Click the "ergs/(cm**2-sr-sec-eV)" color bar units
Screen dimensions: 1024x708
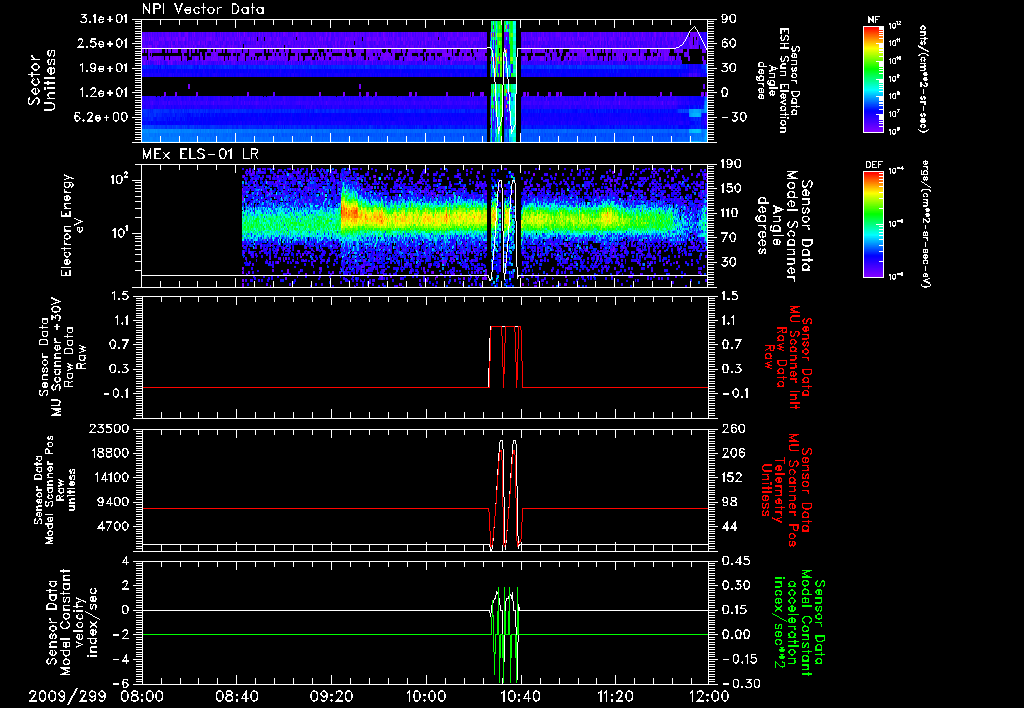925,223
